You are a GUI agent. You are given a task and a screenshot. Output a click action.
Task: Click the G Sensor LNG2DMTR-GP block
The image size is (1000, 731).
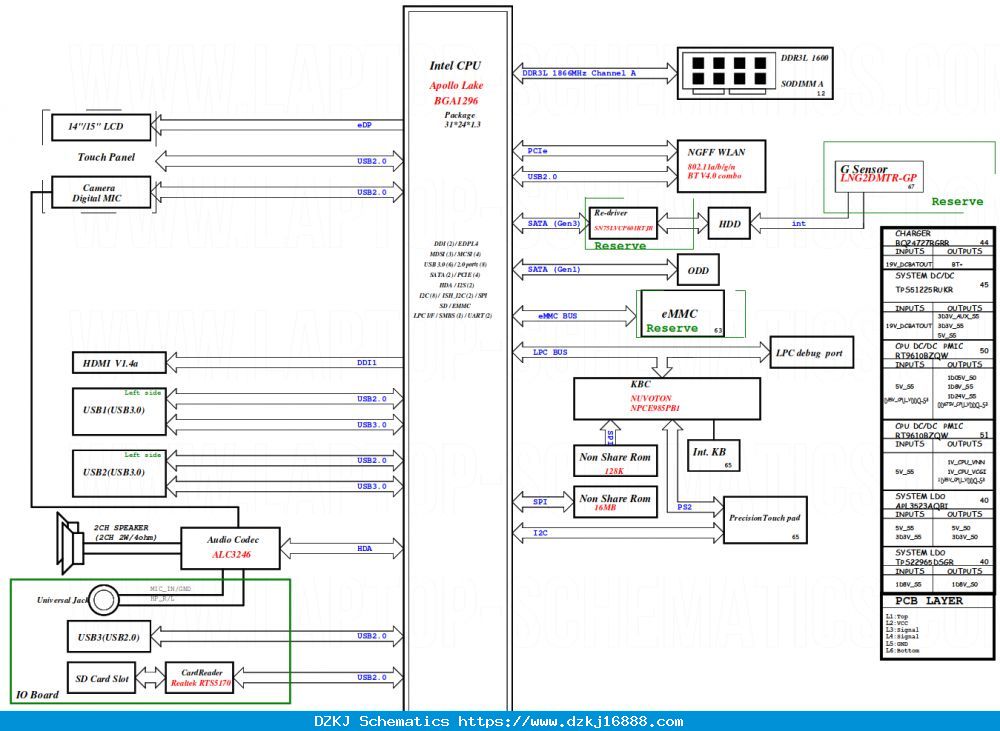click(x=879, y=177)
